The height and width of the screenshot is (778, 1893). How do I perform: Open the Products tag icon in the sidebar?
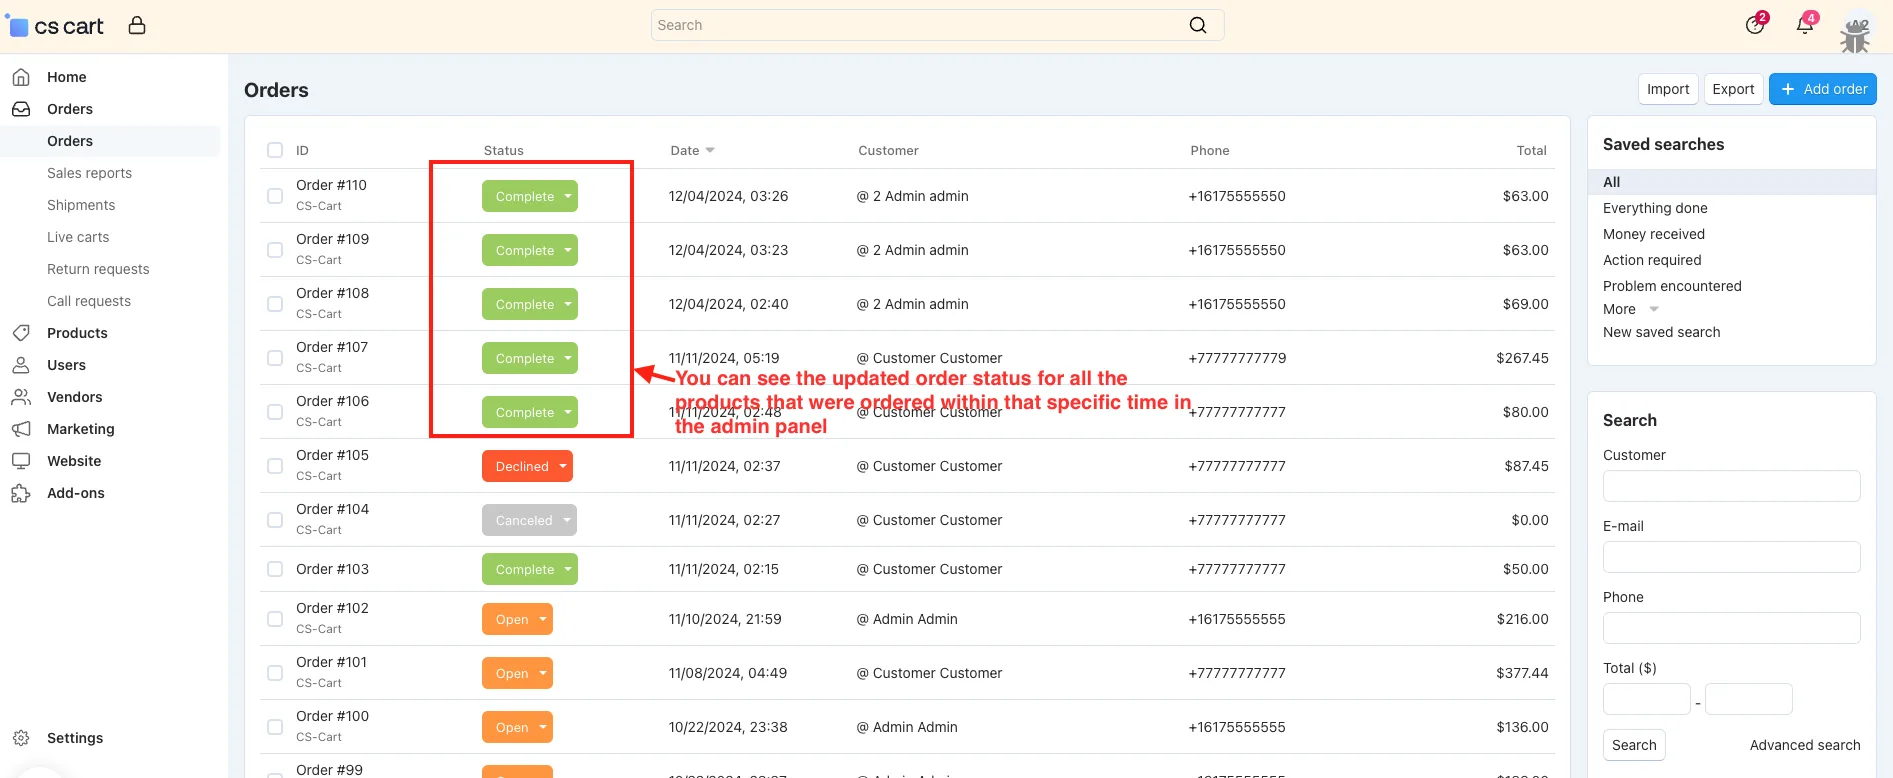(21, 333)
